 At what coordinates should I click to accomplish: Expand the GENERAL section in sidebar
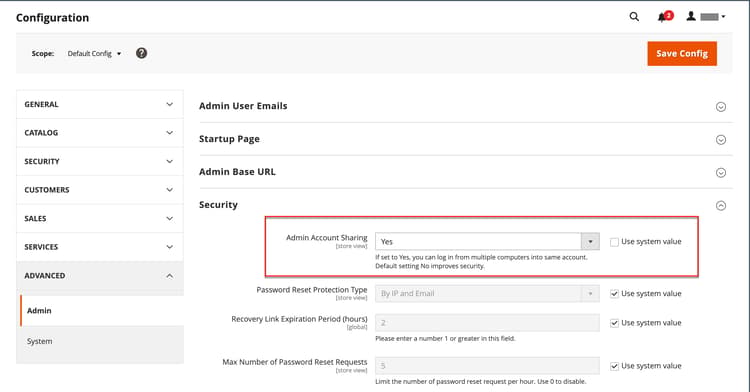click(x=99, y=104)
